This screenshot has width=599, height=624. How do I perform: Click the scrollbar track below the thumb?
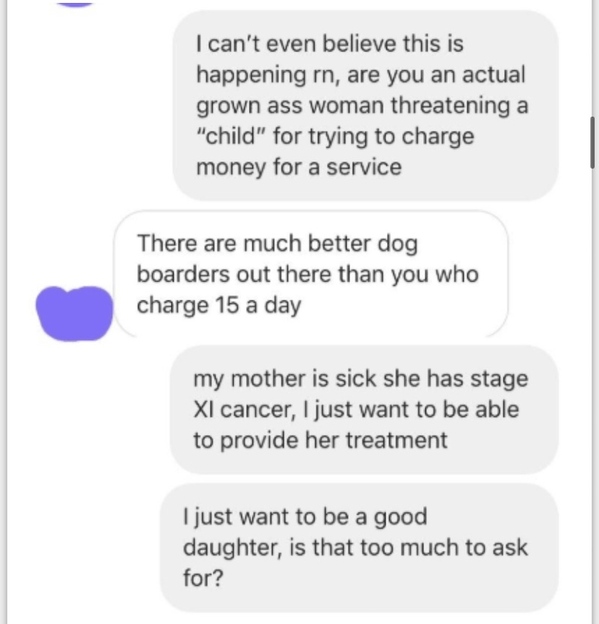pyautogui.click(x=592, y=394)
